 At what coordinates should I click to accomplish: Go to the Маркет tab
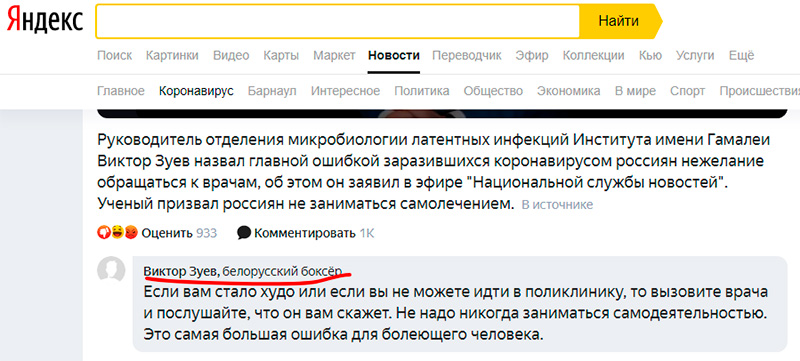pyautogui.click(x=334, y=56)
